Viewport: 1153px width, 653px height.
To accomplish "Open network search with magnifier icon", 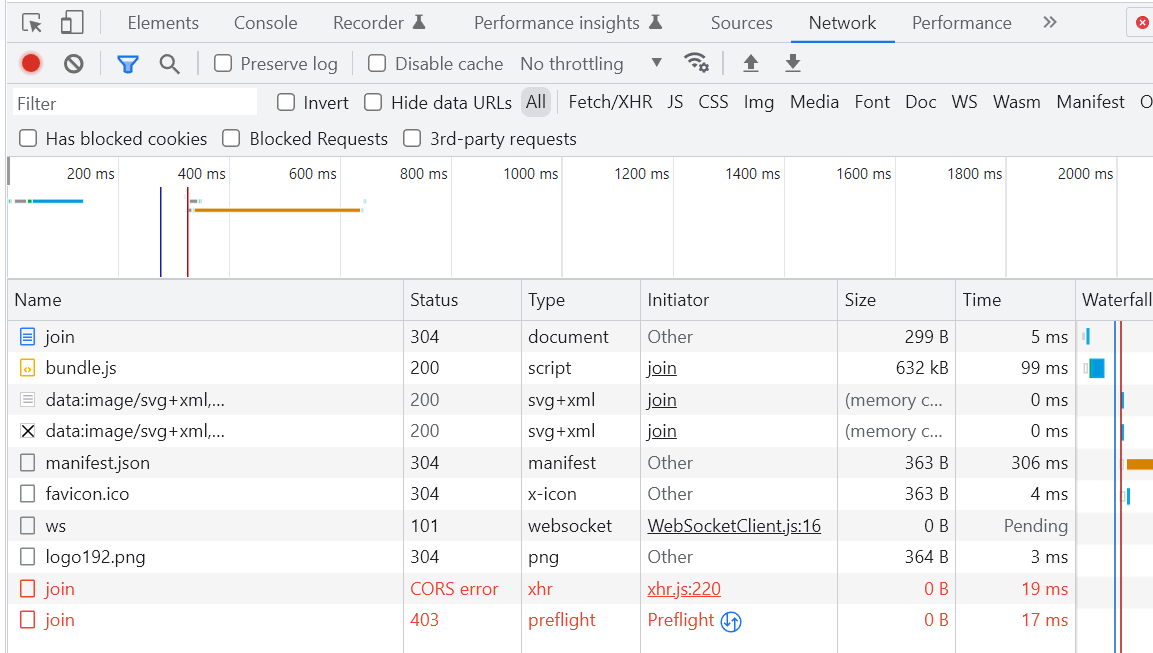I will [170, 64].
